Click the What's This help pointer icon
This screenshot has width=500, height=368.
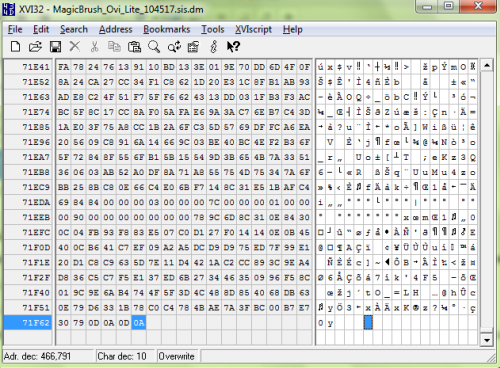click(233, 46)
